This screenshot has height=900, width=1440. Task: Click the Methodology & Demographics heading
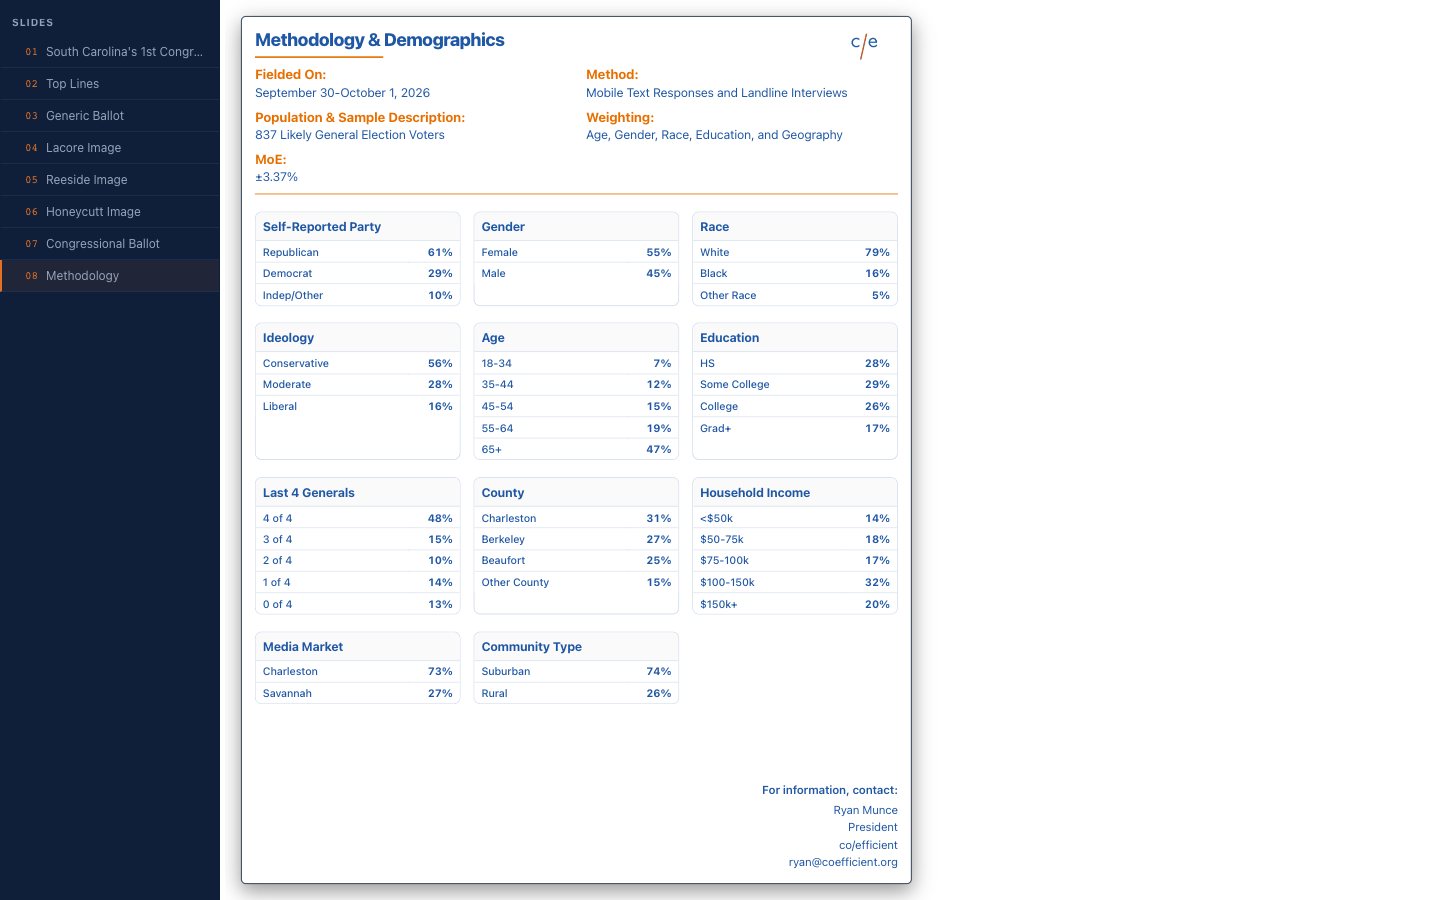(x=380, y=40)
